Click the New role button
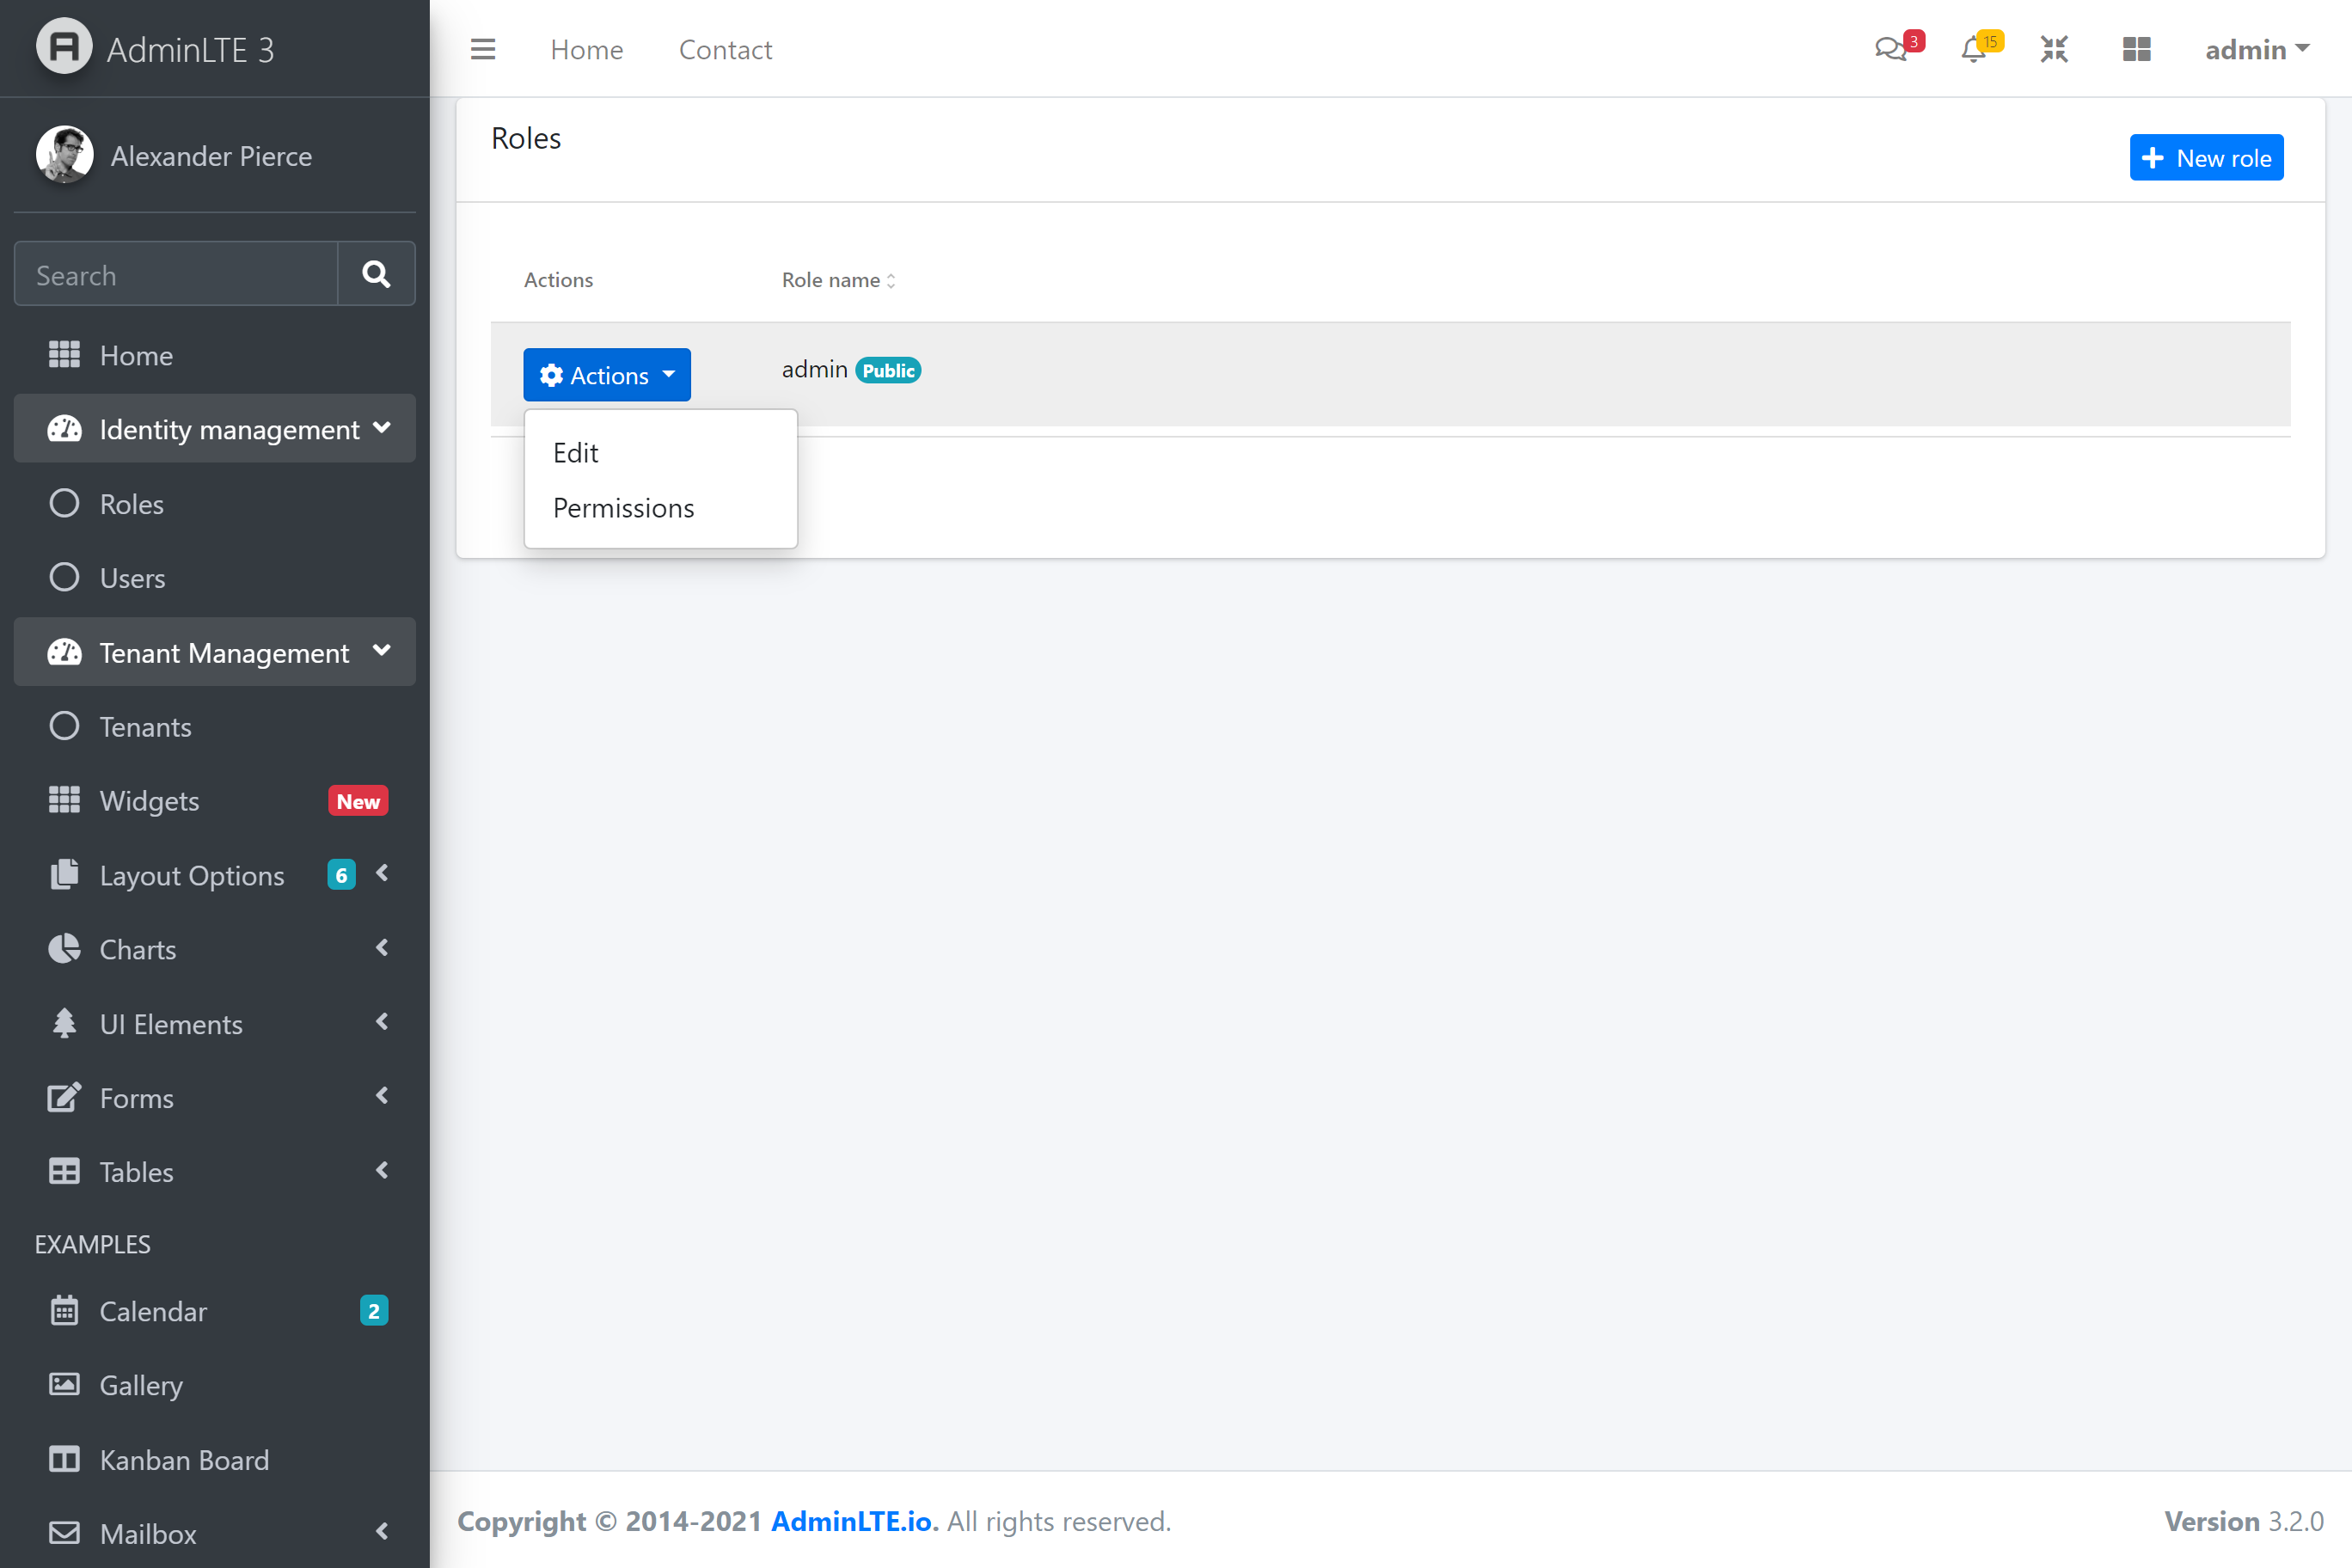The image size is (2352, 1568). coord(2206,158)
